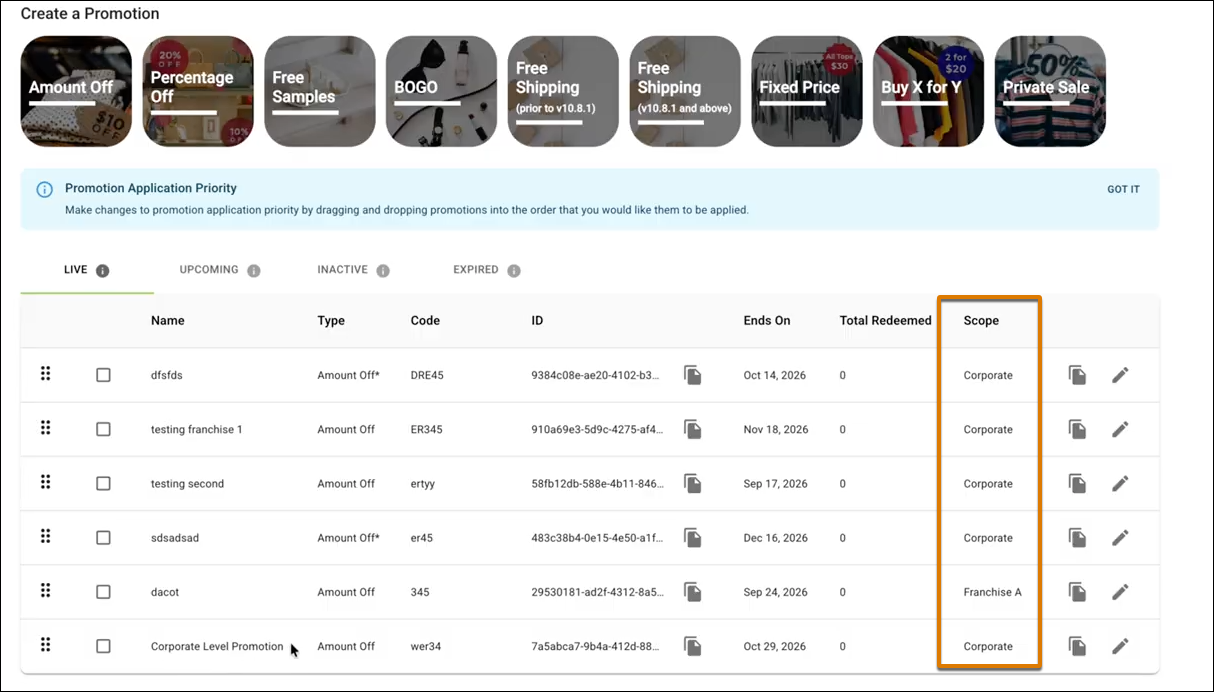Click the Total Redeemed column header

[886, 321]
